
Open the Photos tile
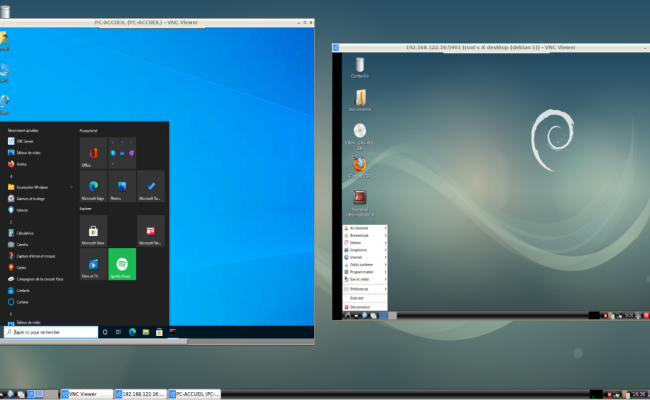(122, 184)
